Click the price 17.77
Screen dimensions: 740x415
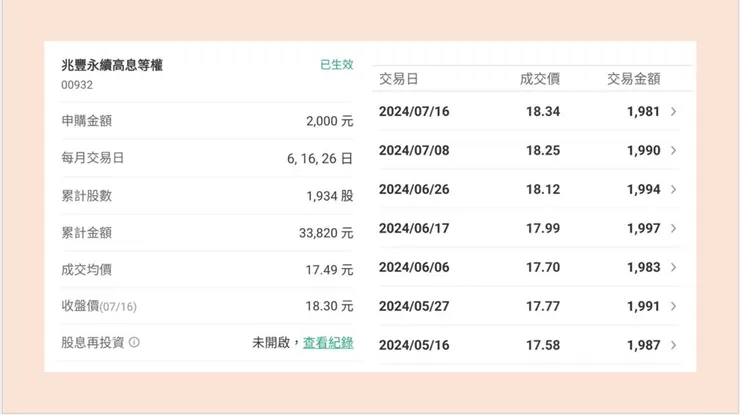543,306
